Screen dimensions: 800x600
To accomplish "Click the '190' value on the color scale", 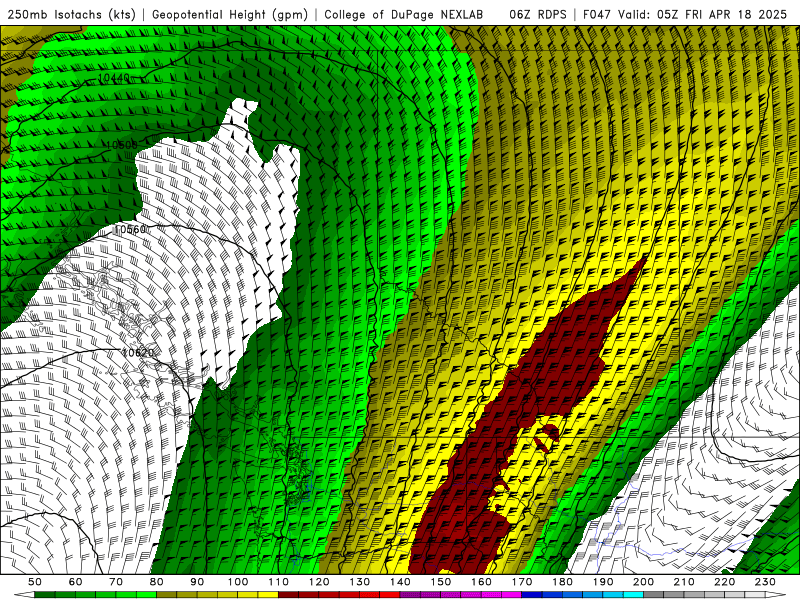I will tap(603, 582).
